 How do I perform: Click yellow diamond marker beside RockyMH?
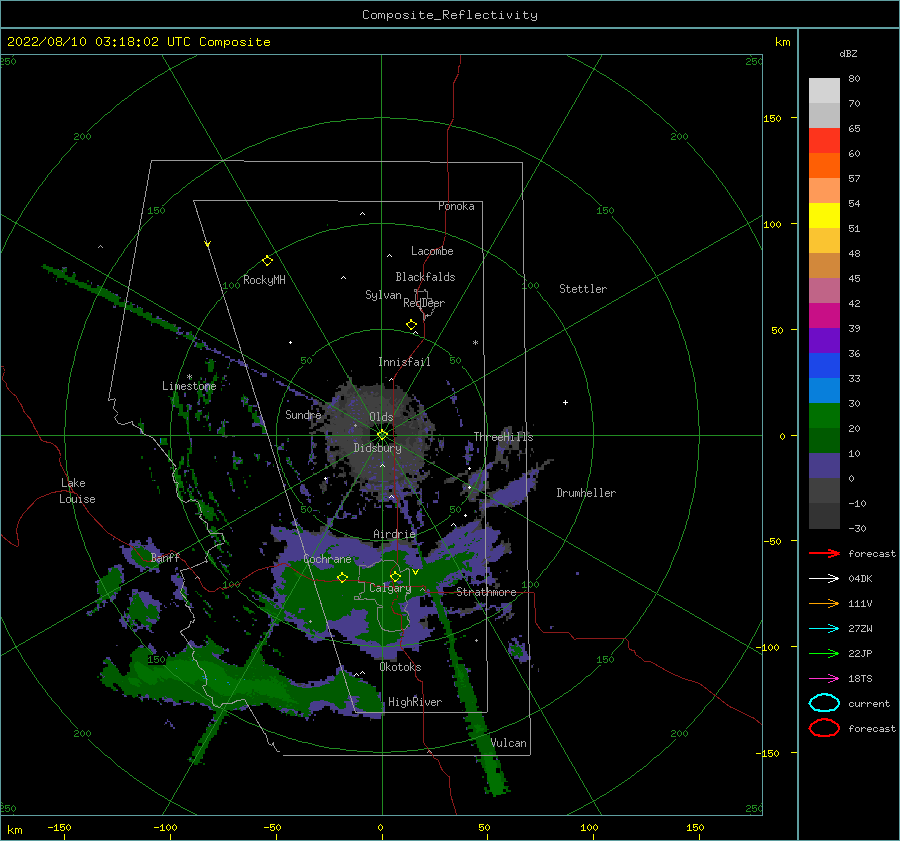[267, 261]
